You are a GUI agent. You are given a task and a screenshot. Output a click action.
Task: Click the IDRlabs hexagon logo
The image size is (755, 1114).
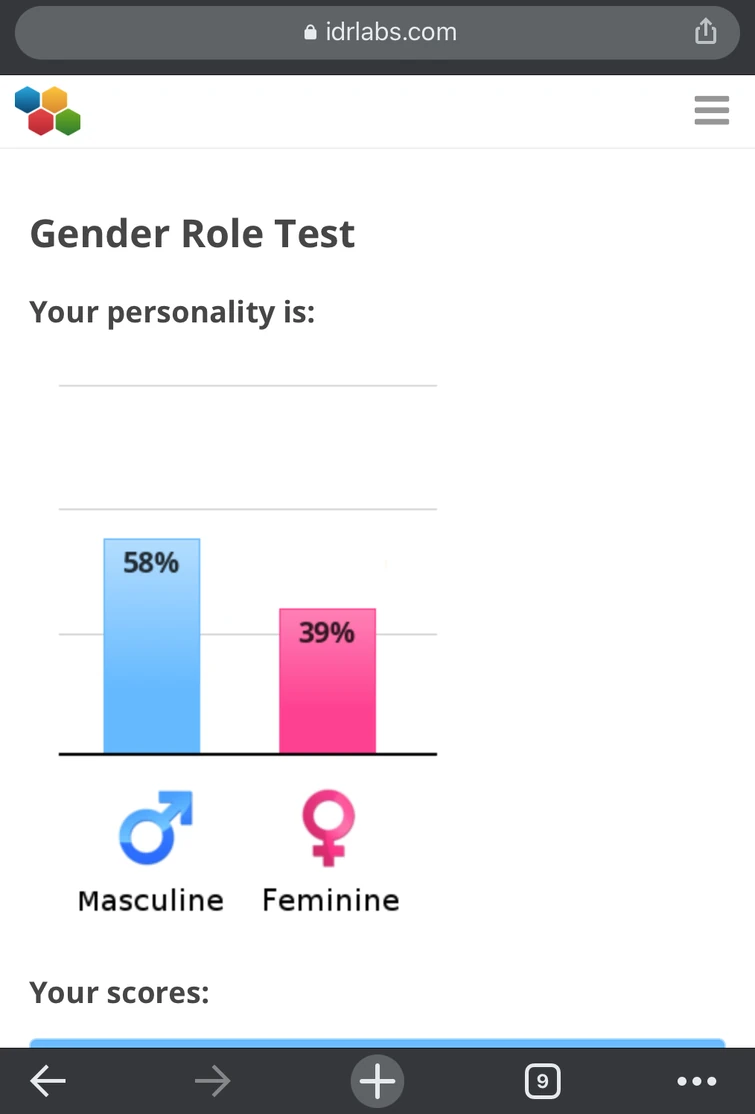pyautogui.click(x=48, y=110)
